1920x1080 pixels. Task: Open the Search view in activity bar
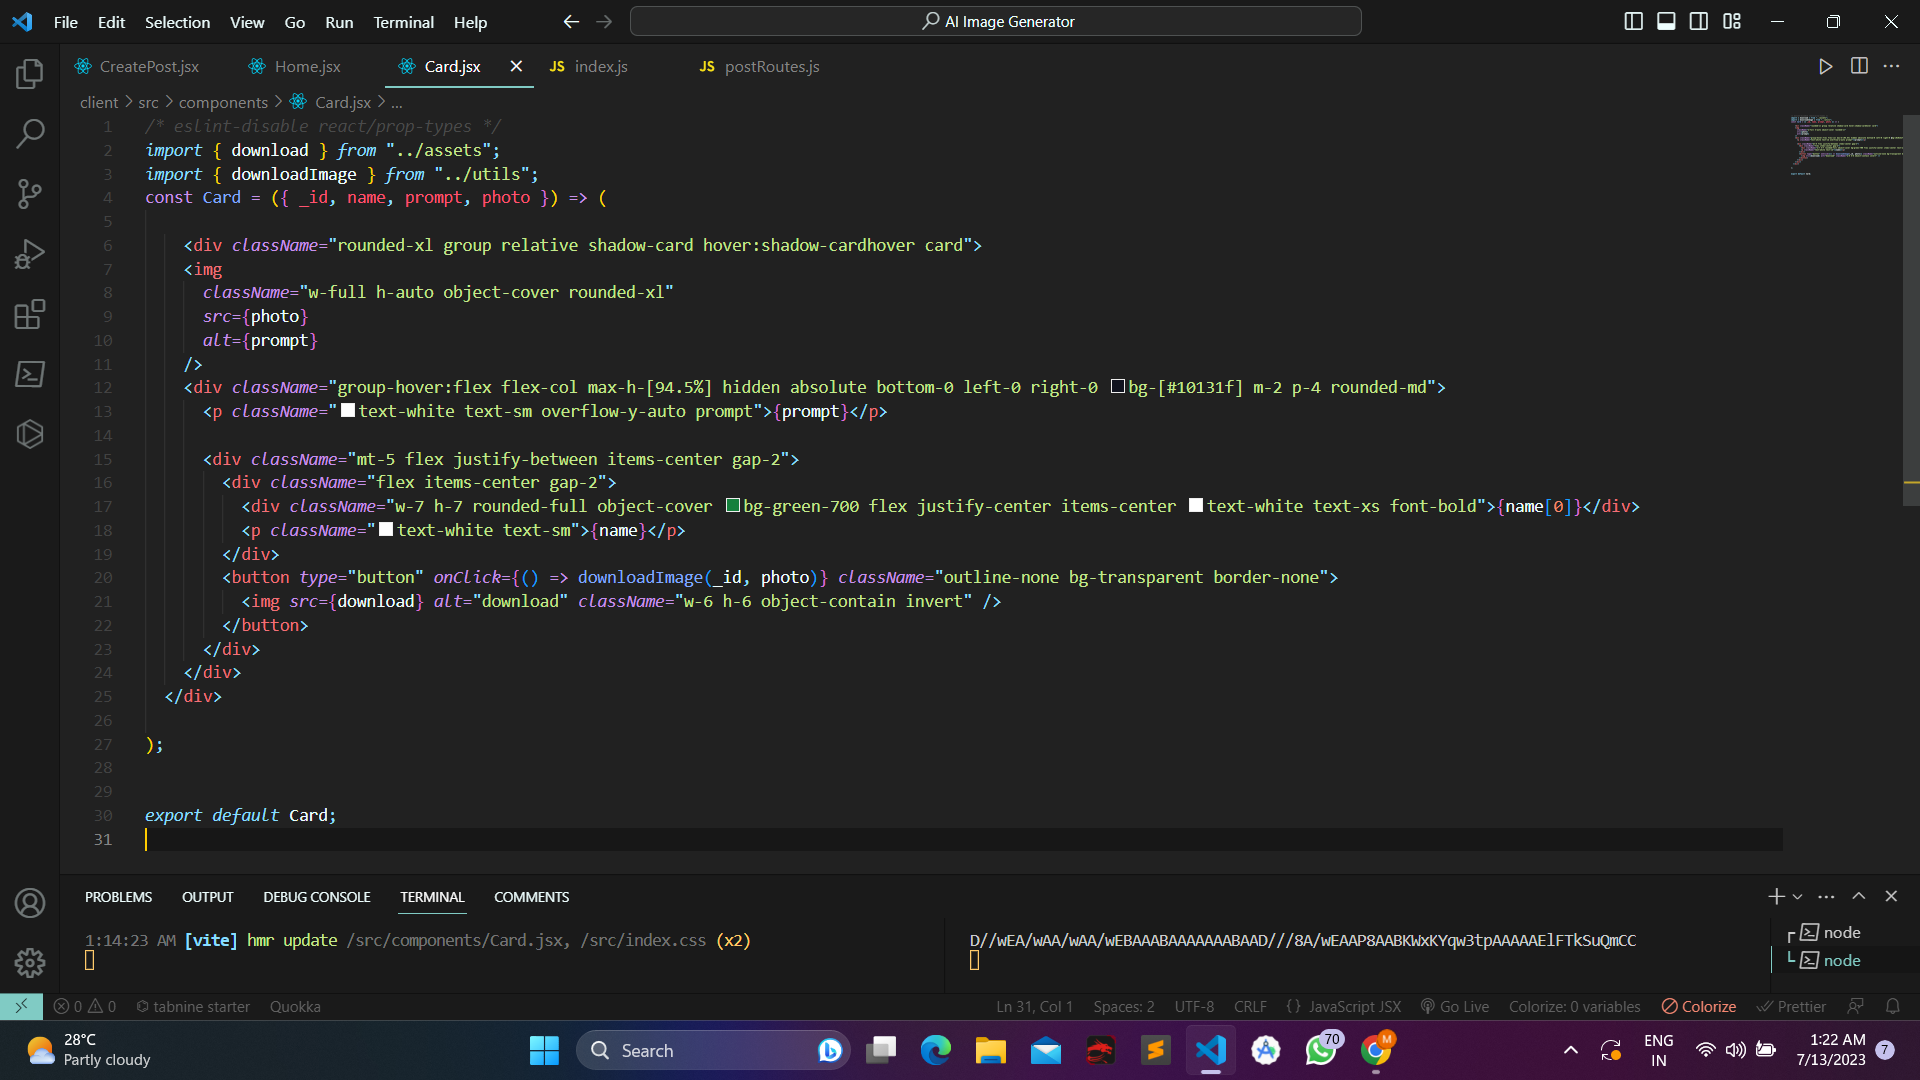(30, 133)
